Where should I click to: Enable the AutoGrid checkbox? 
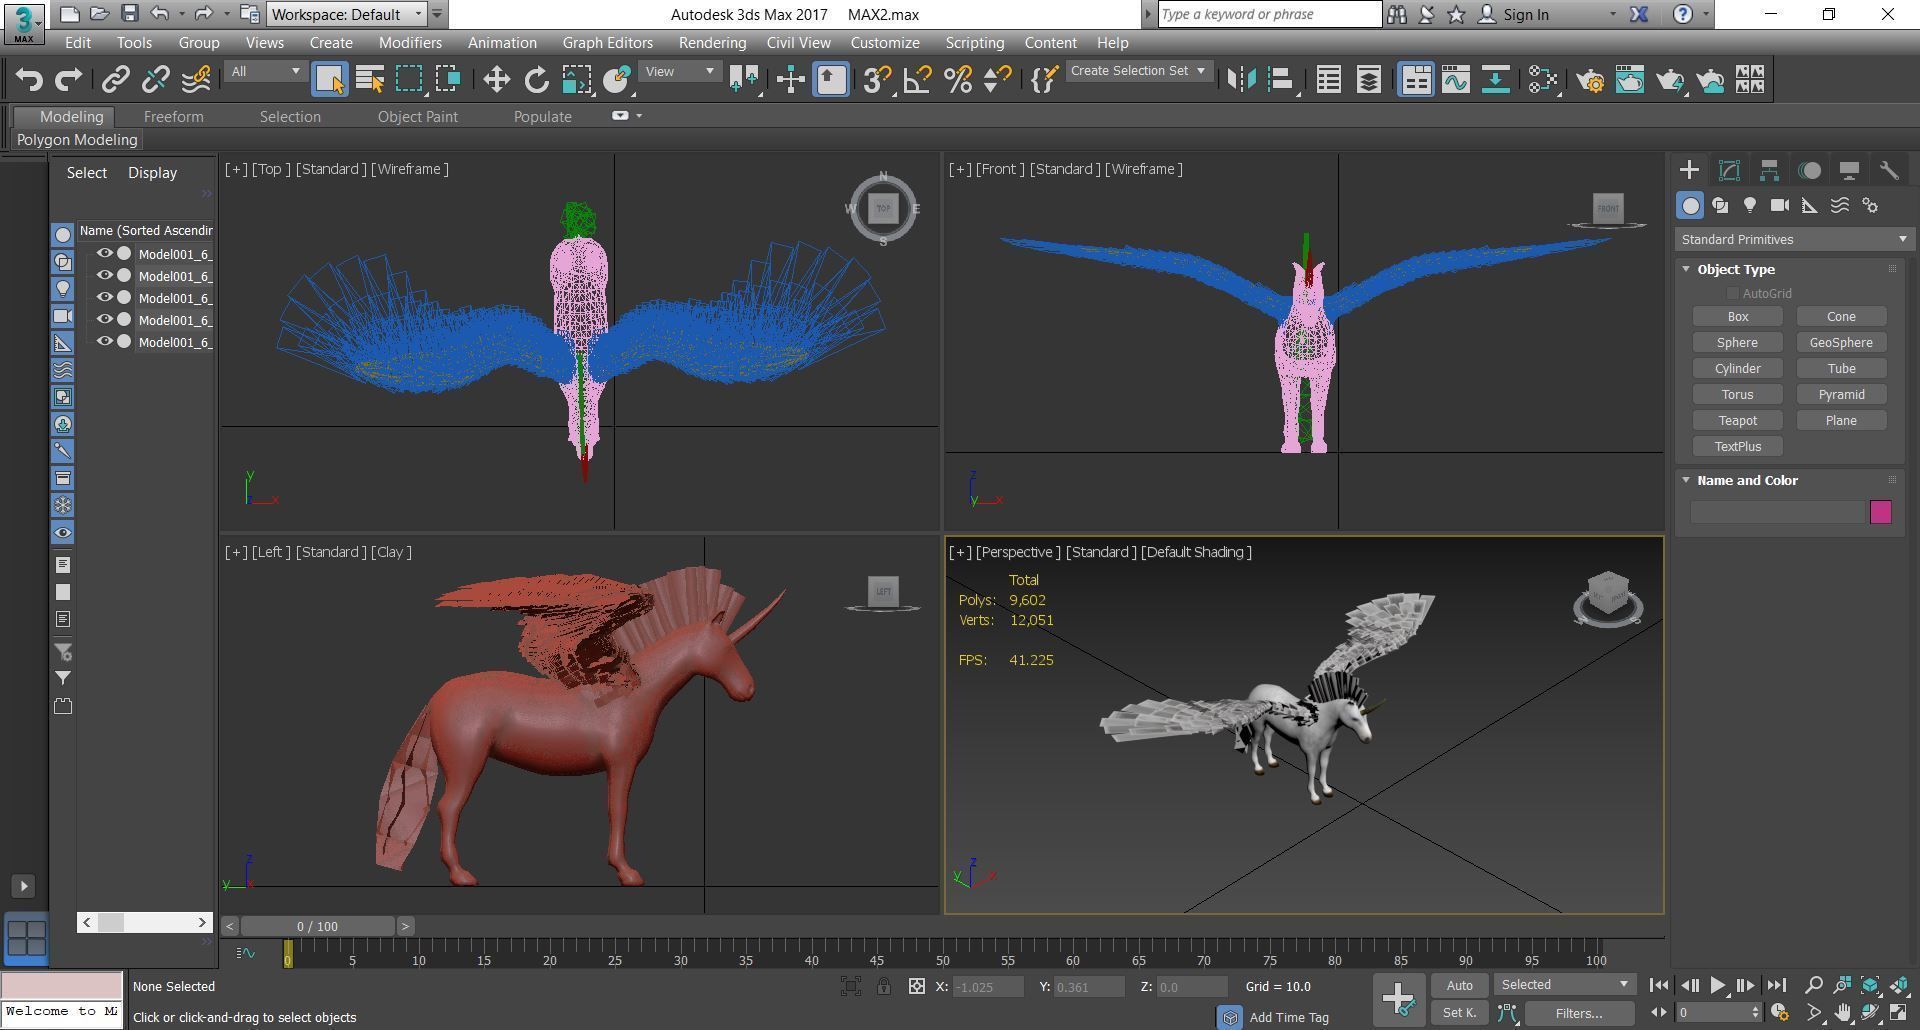click(1732, 293)
